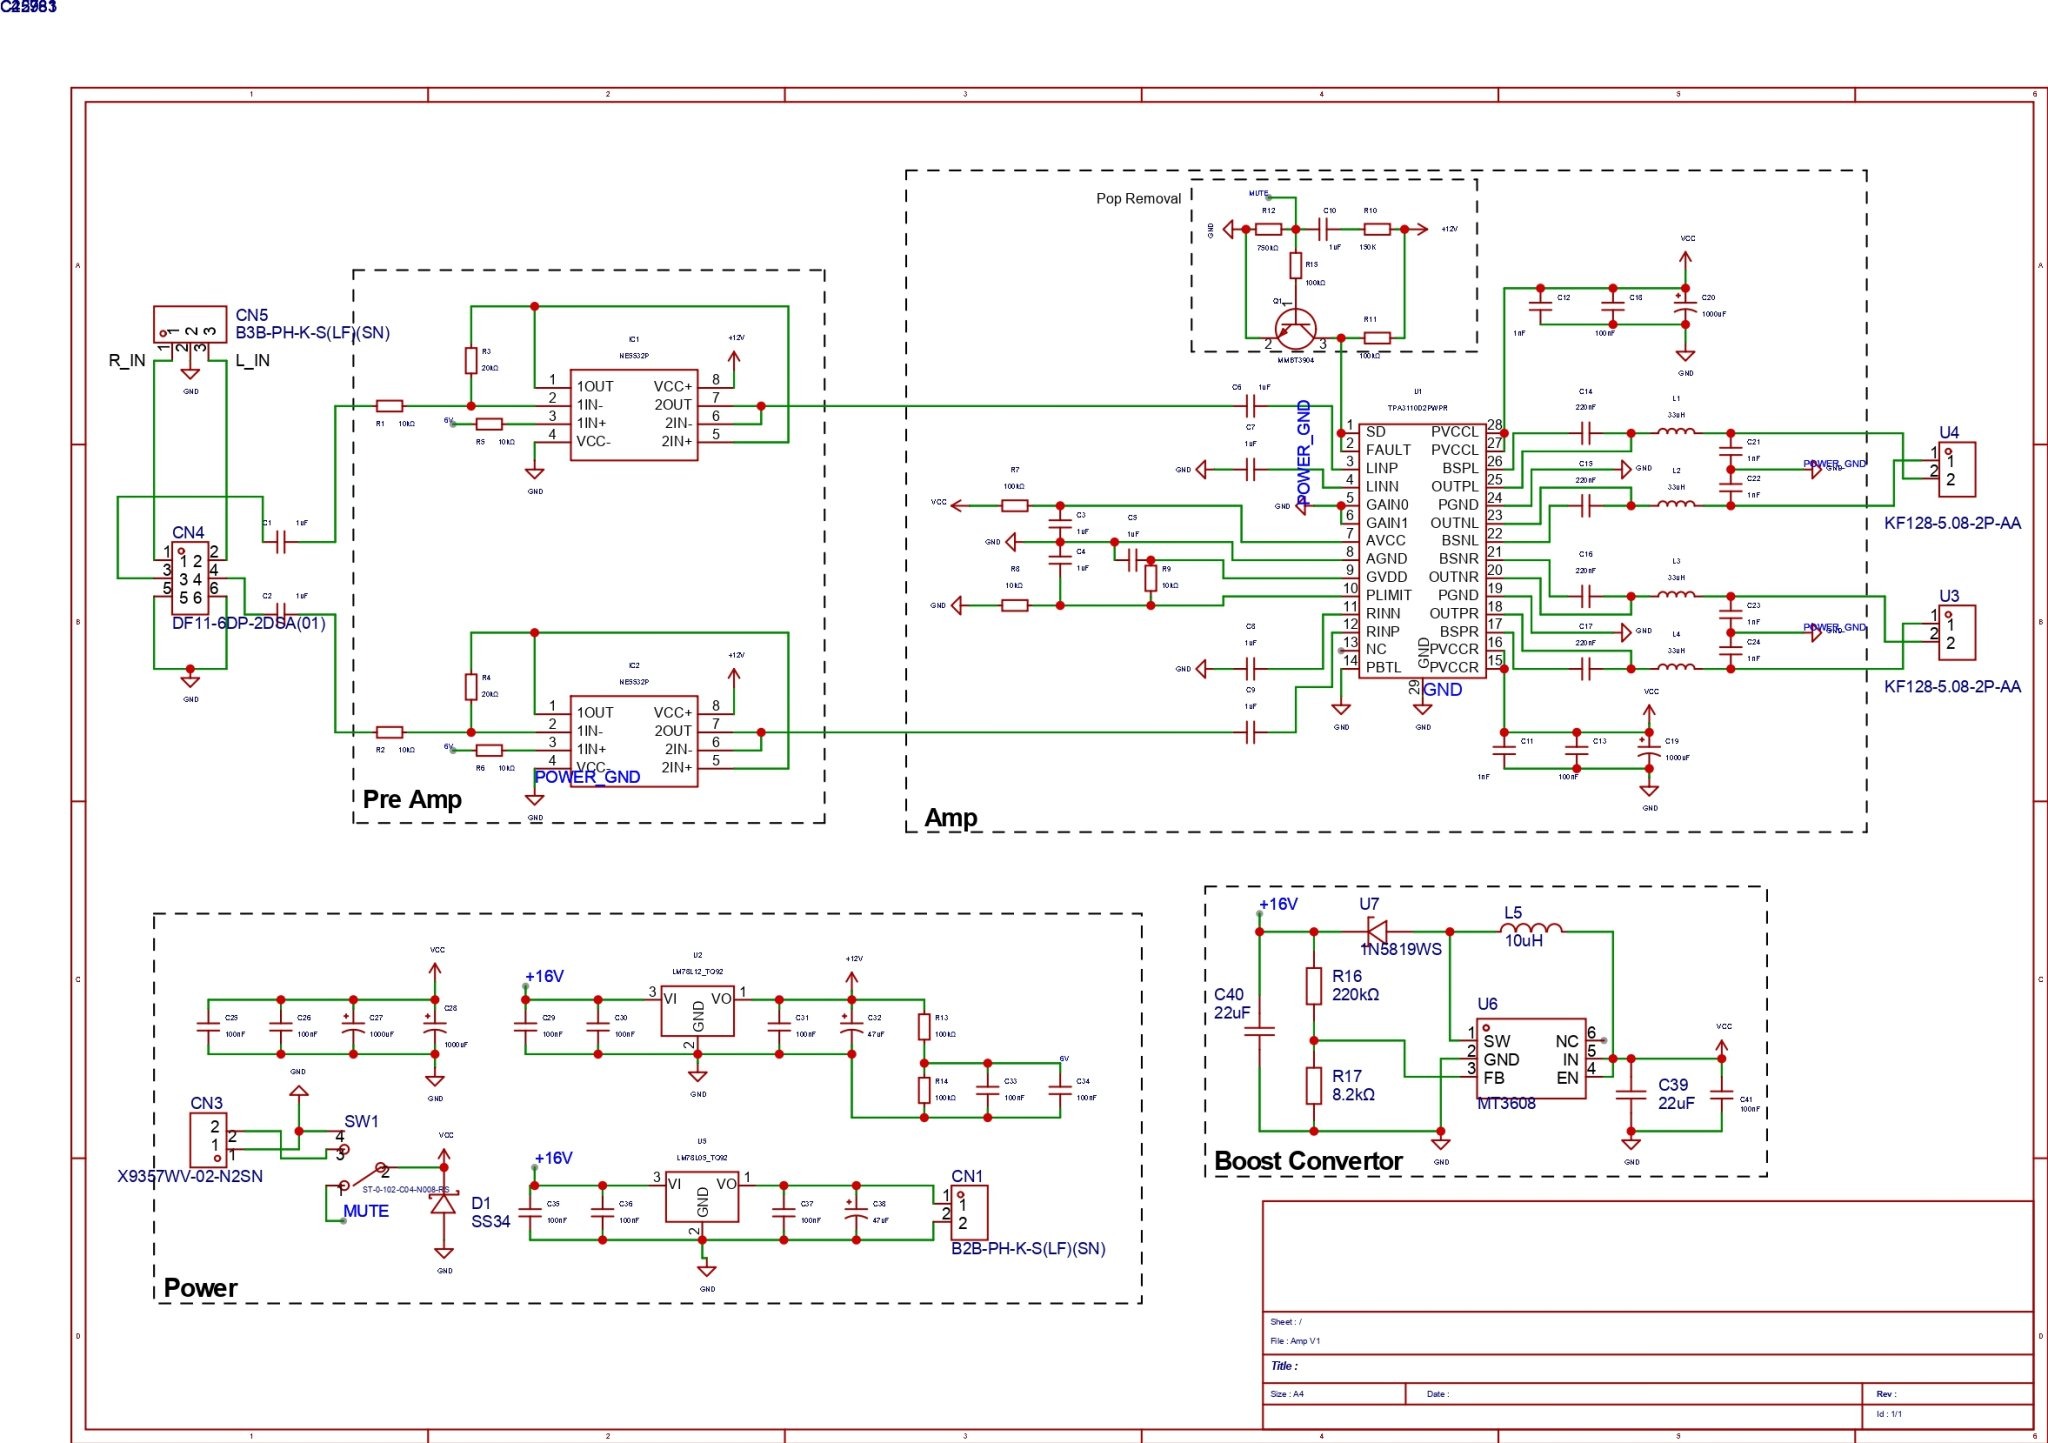This screenshot has height=1443, width=2048.
Task: Click the D1 SS34 diode symbol
Action: pyautogui.click(x=443, y=1203)
